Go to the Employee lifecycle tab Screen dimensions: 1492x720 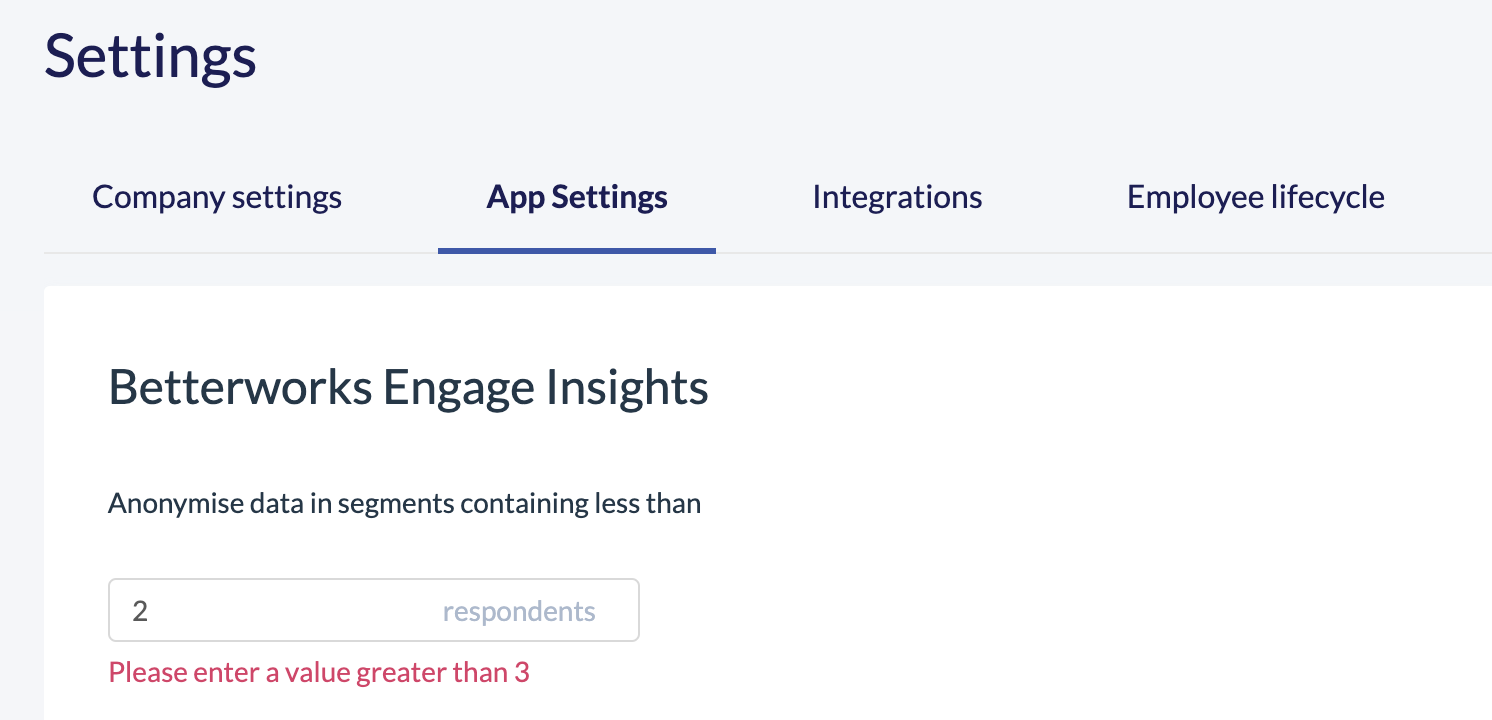[1256, 197]
